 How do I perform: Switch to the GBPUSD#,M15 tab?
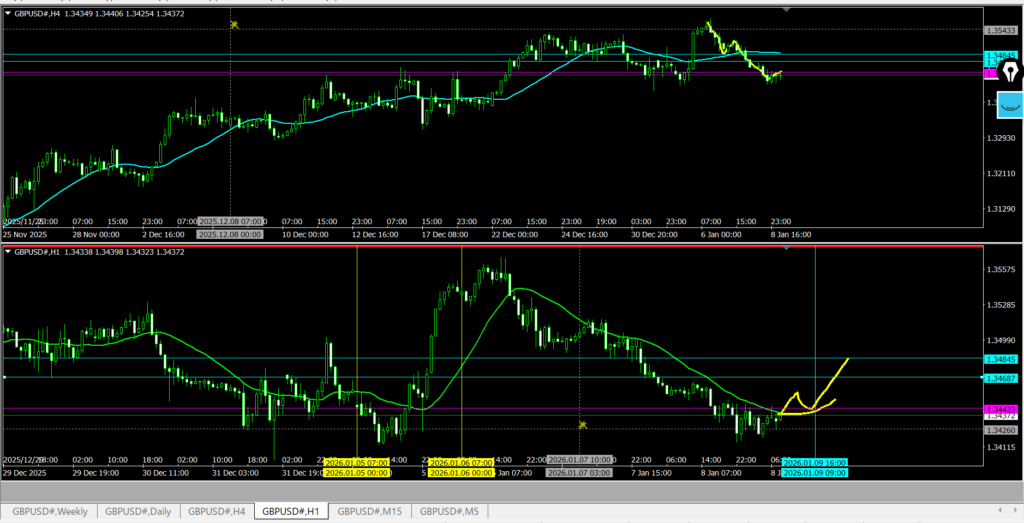click(369, 511)
